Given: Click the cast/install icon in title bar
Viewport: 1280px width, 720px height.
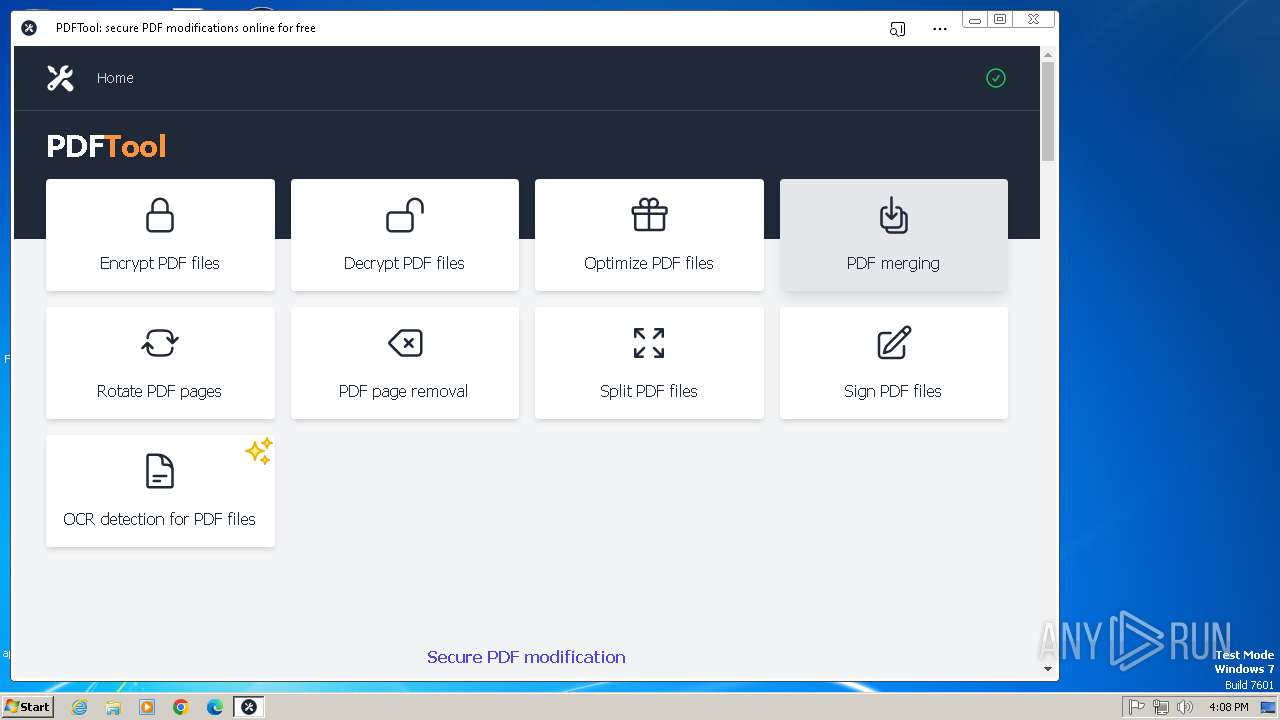Looking at the screenshot, I should (x=897, y=29).
